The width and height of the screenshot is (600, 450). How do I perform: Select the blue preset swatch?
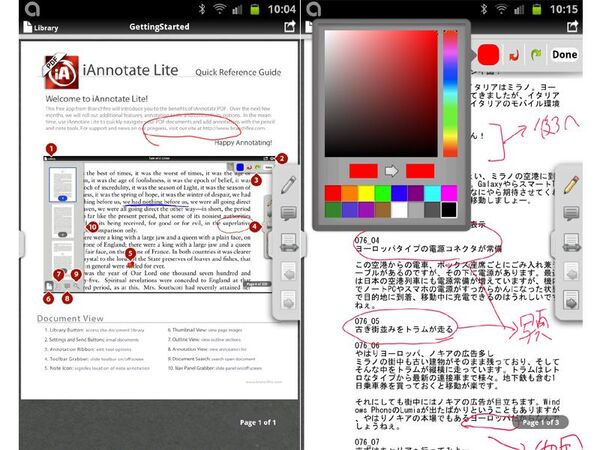tap(399, 193)
